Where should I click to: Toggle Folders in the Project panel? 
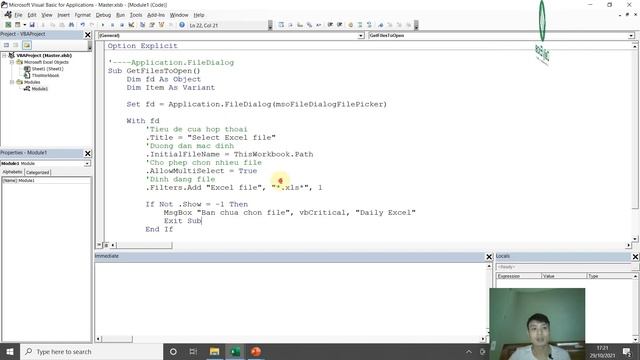pyautogui.click(x=27, y=45)
